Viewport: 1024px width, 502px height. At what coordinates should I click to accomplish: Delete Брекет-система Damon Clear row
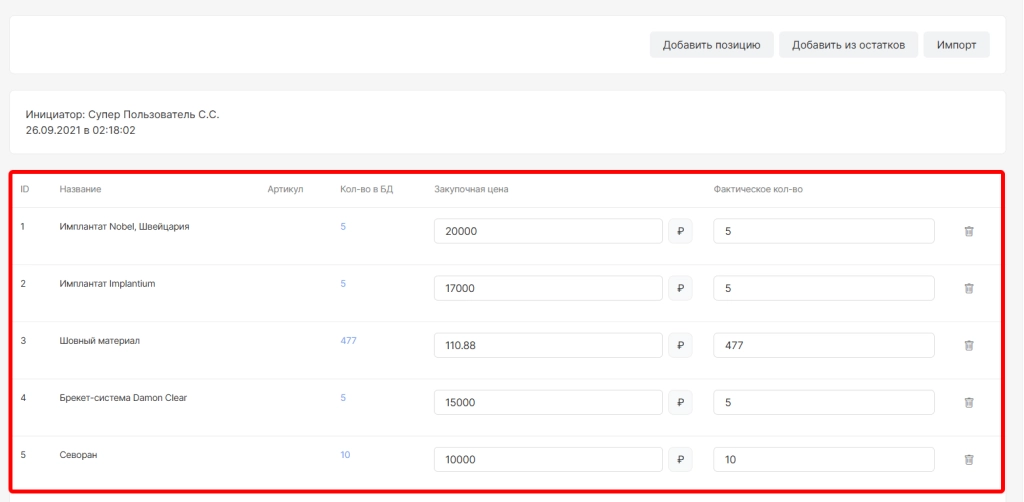pyautogui.click(x=968, y=402)
